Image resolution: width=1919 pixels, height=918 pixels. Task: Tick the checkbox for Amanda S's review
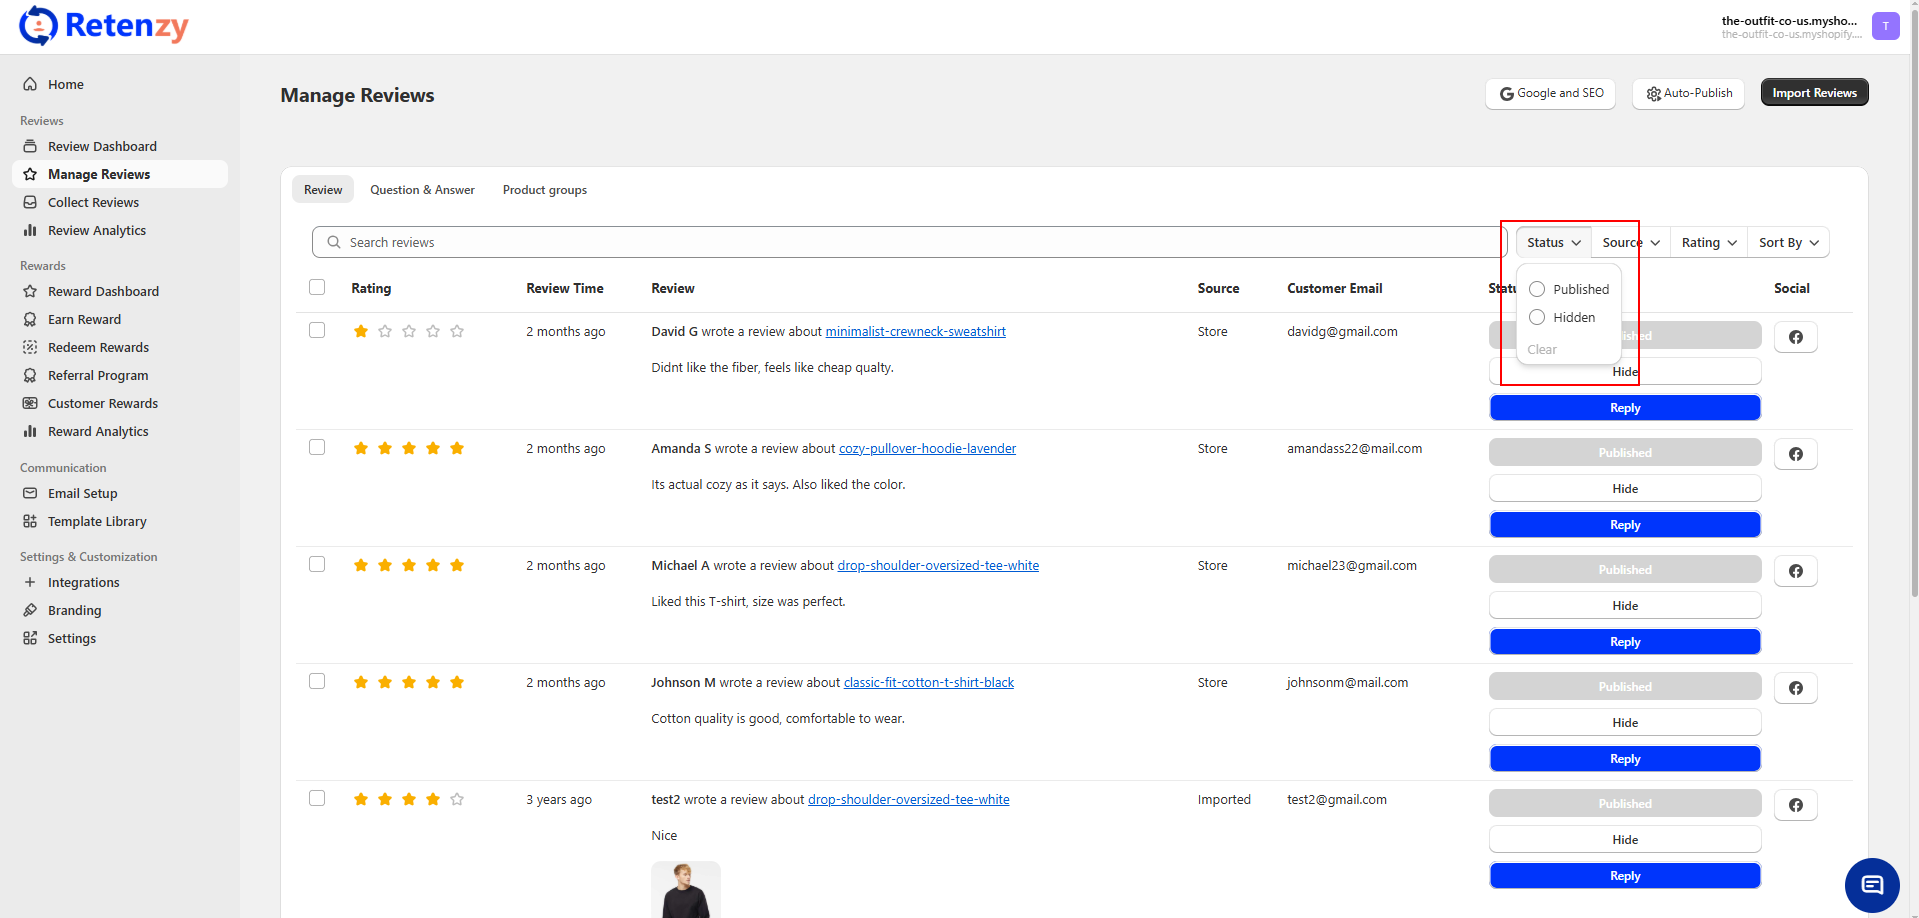317,447
